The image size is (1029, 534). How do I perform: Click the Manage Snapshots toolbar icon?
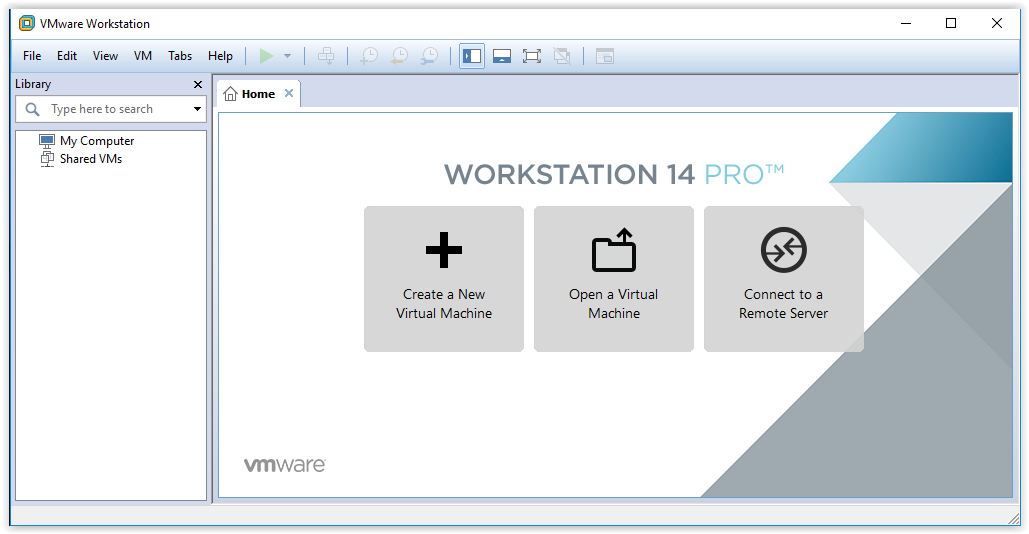coord(429,56)
